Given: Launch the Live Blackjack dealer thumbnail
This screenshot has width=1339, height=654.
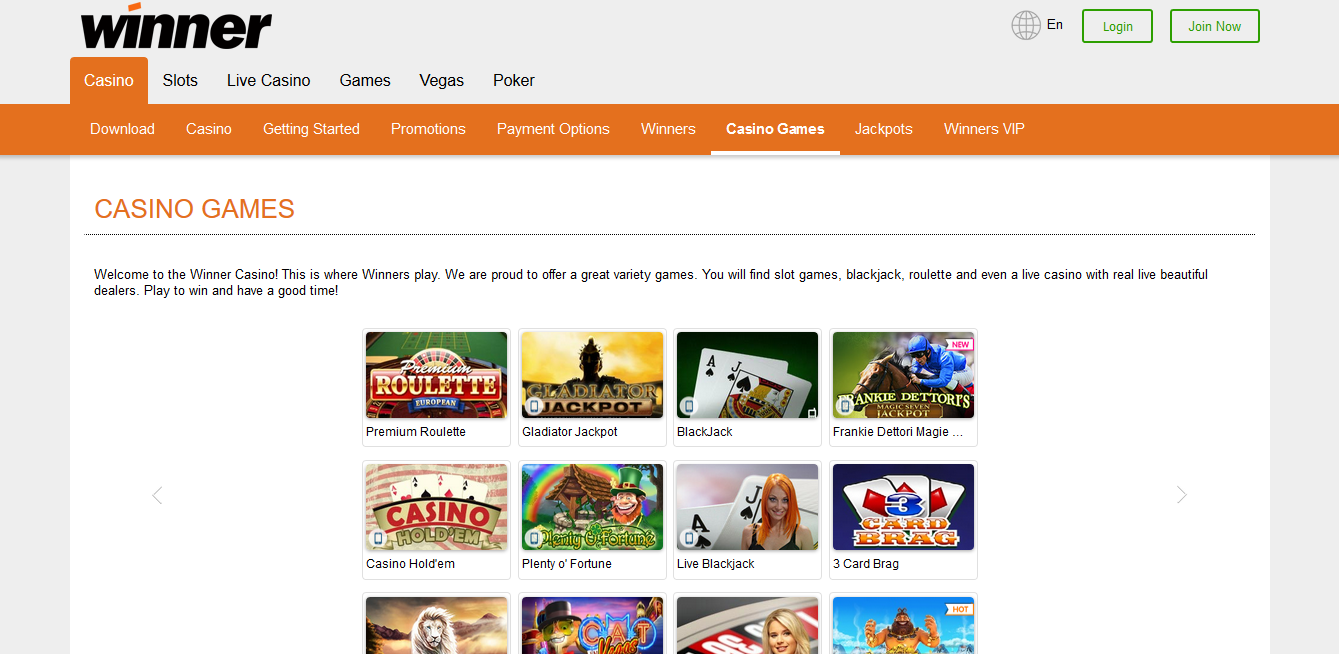Looking at the screenshot, I should tap(748, 507).
